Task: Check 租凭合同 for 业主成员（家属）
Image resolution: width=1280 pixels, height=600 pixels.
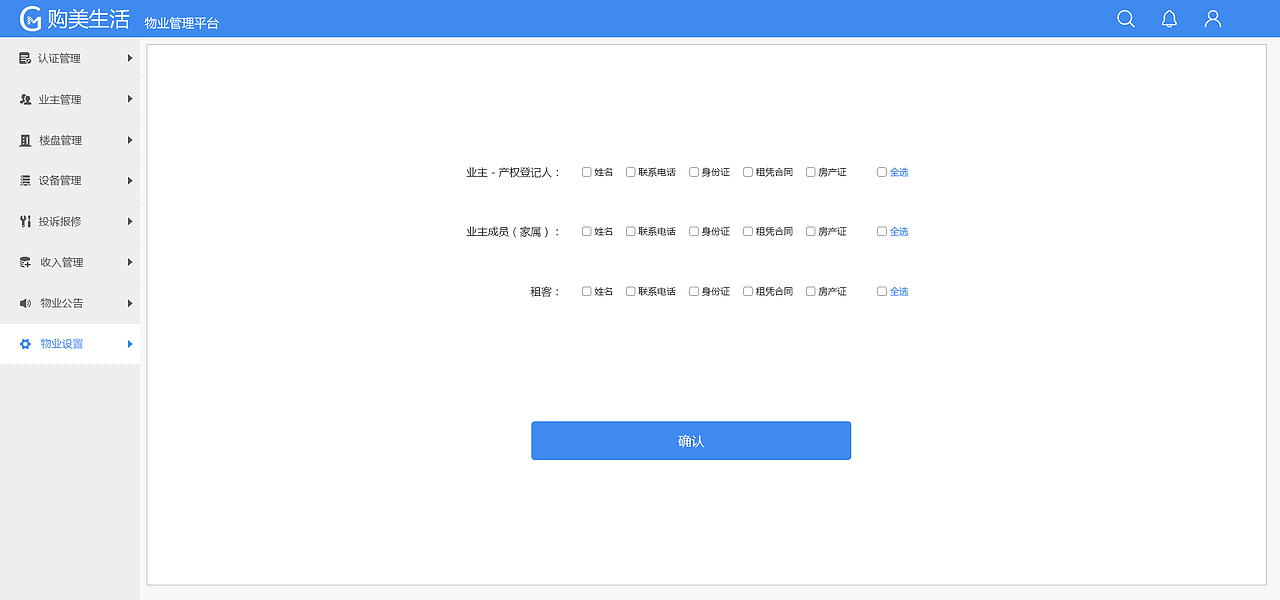Action: [748, 231]
